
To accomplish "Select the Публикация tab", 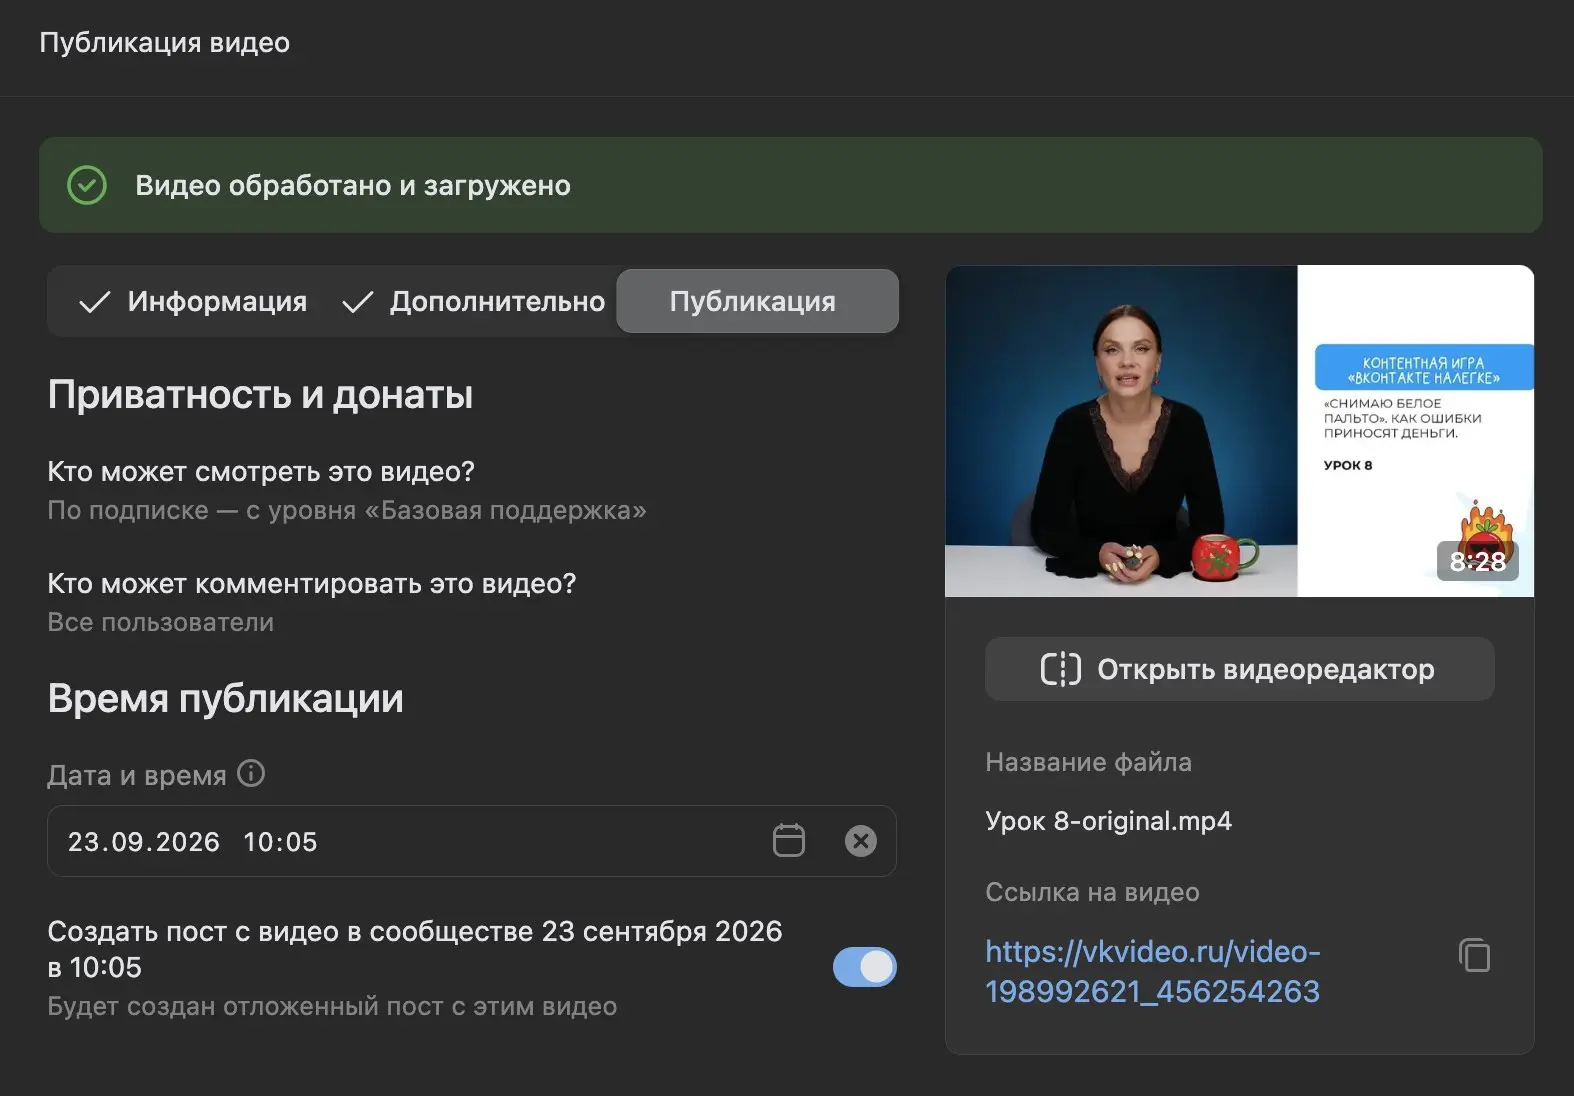I will [x=757, y=301].
